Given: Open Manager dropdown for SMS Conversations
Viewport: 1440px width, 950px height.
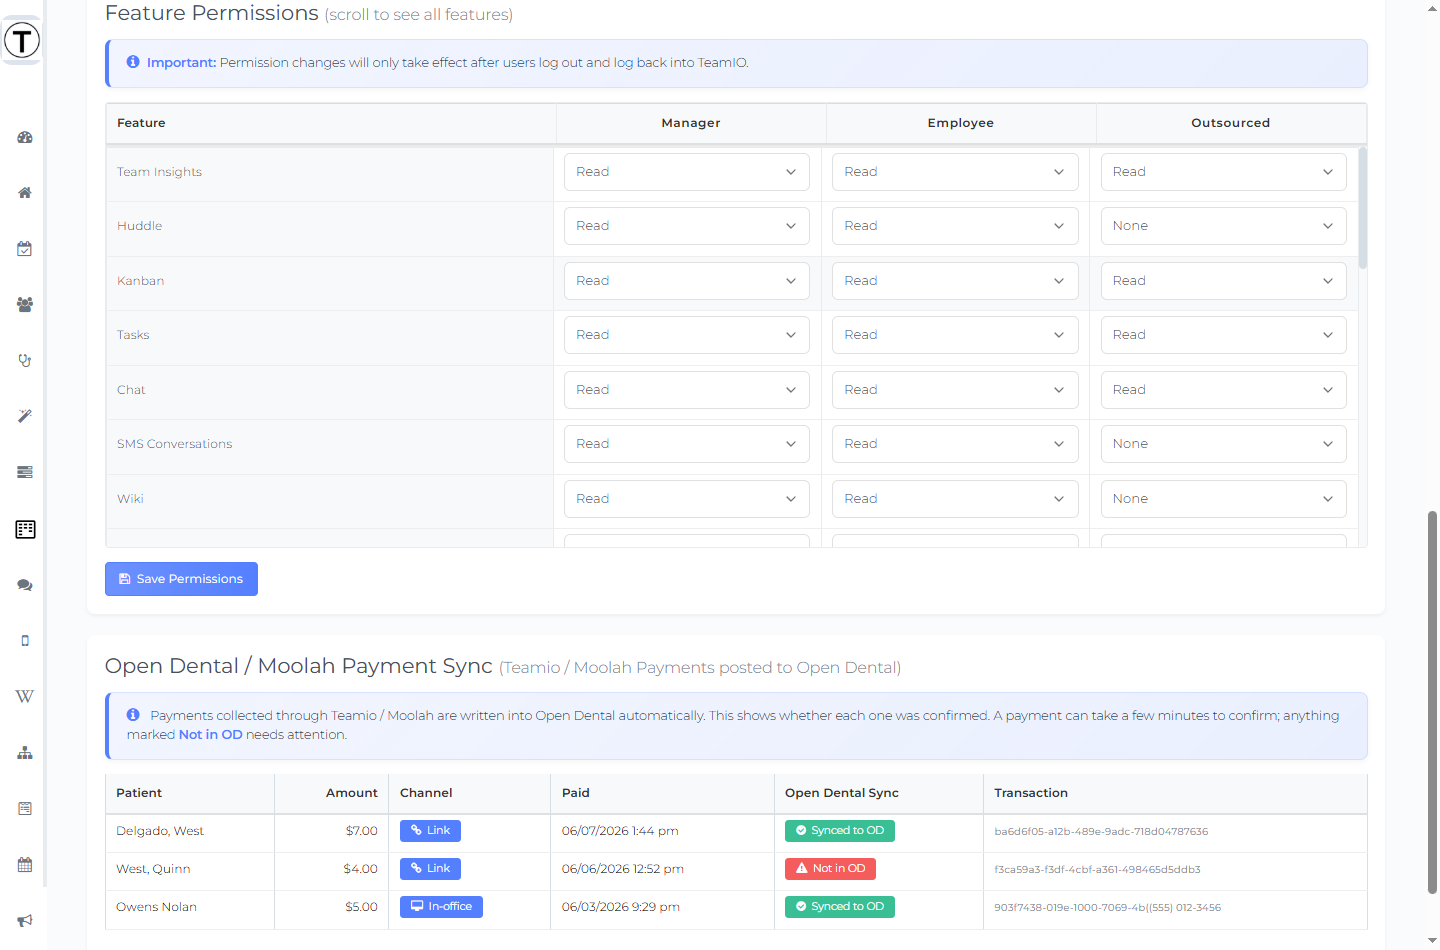Looking at the screenshot, I should point(687,444).
